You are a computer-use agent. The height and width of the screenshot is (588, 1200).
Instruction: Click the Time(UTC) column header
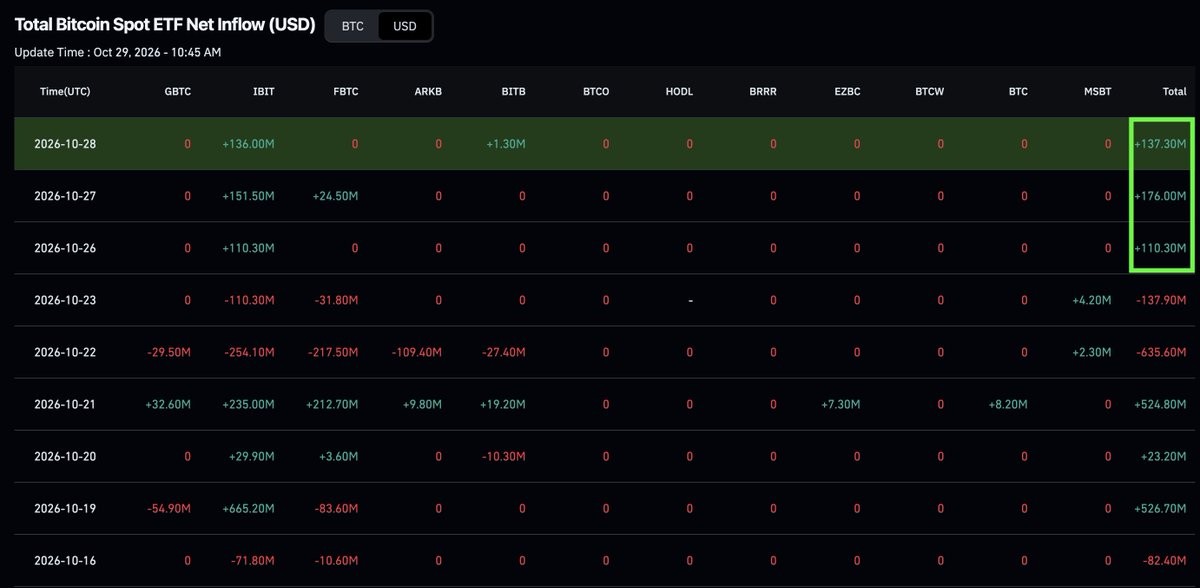(x=65, y=91)
